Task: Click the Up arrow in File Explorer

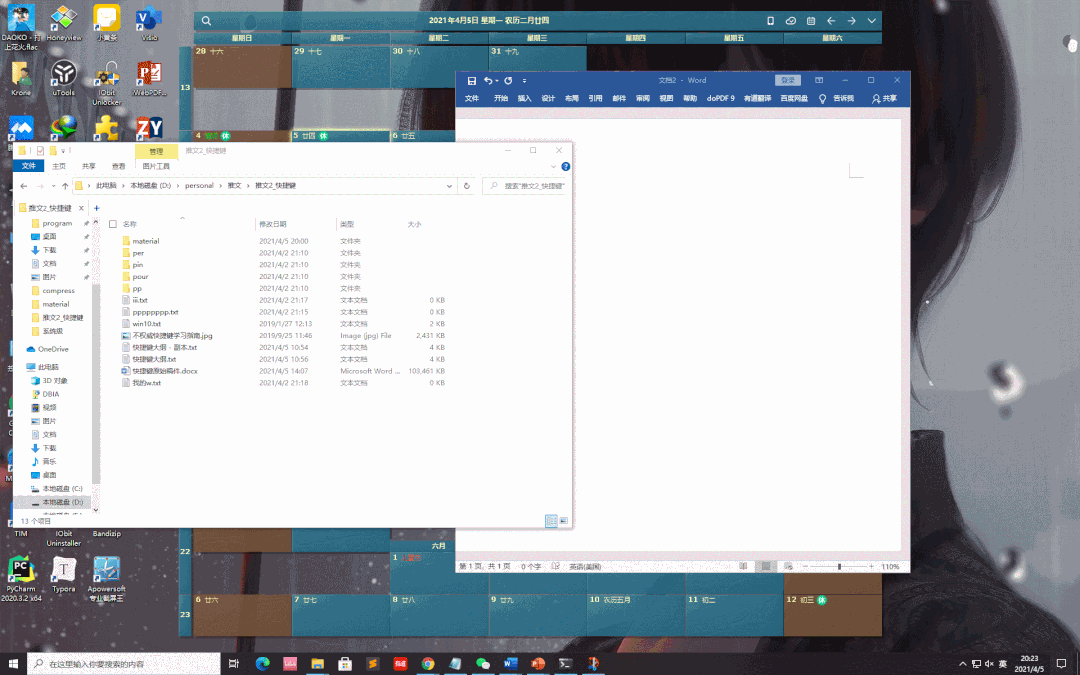Action: [x=65, y=186]
